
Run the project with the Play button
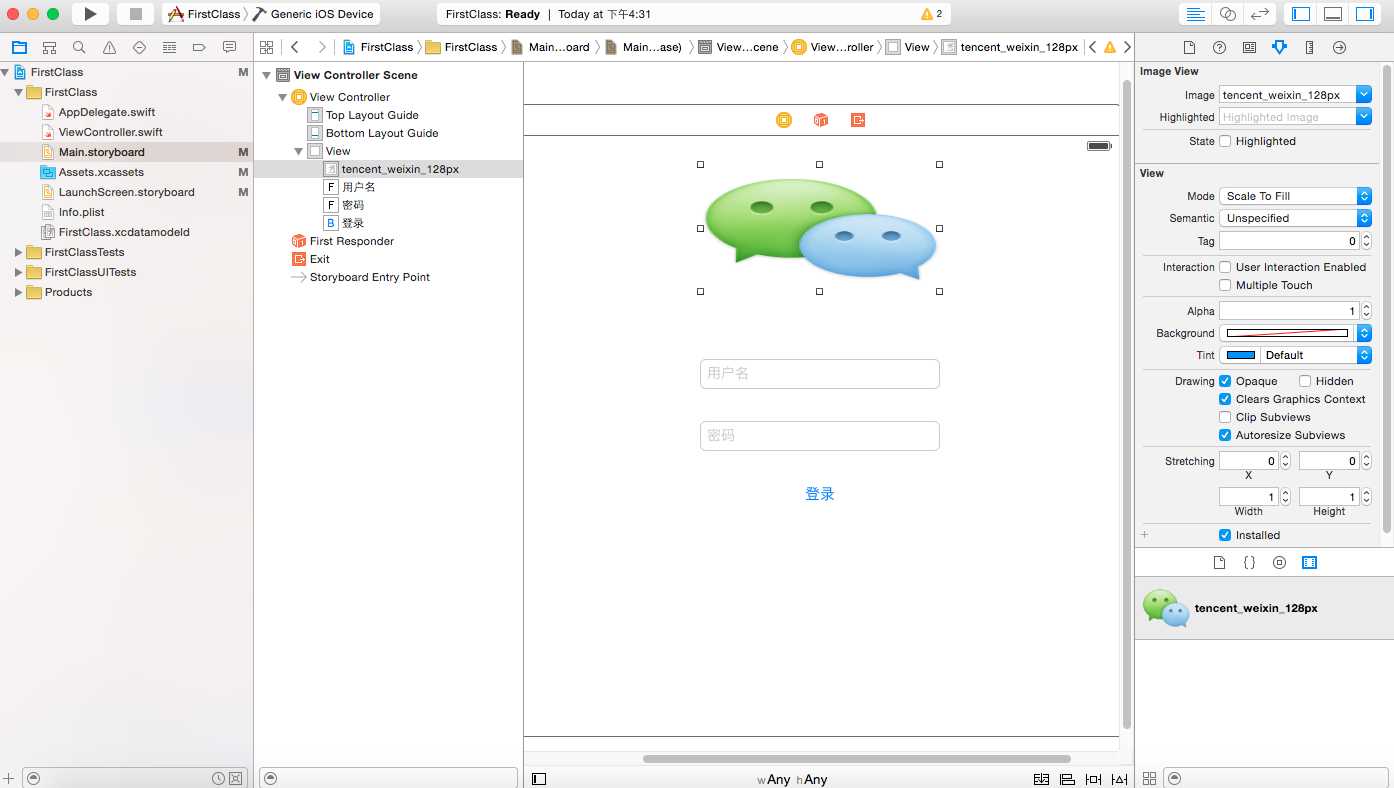(90, 14)
